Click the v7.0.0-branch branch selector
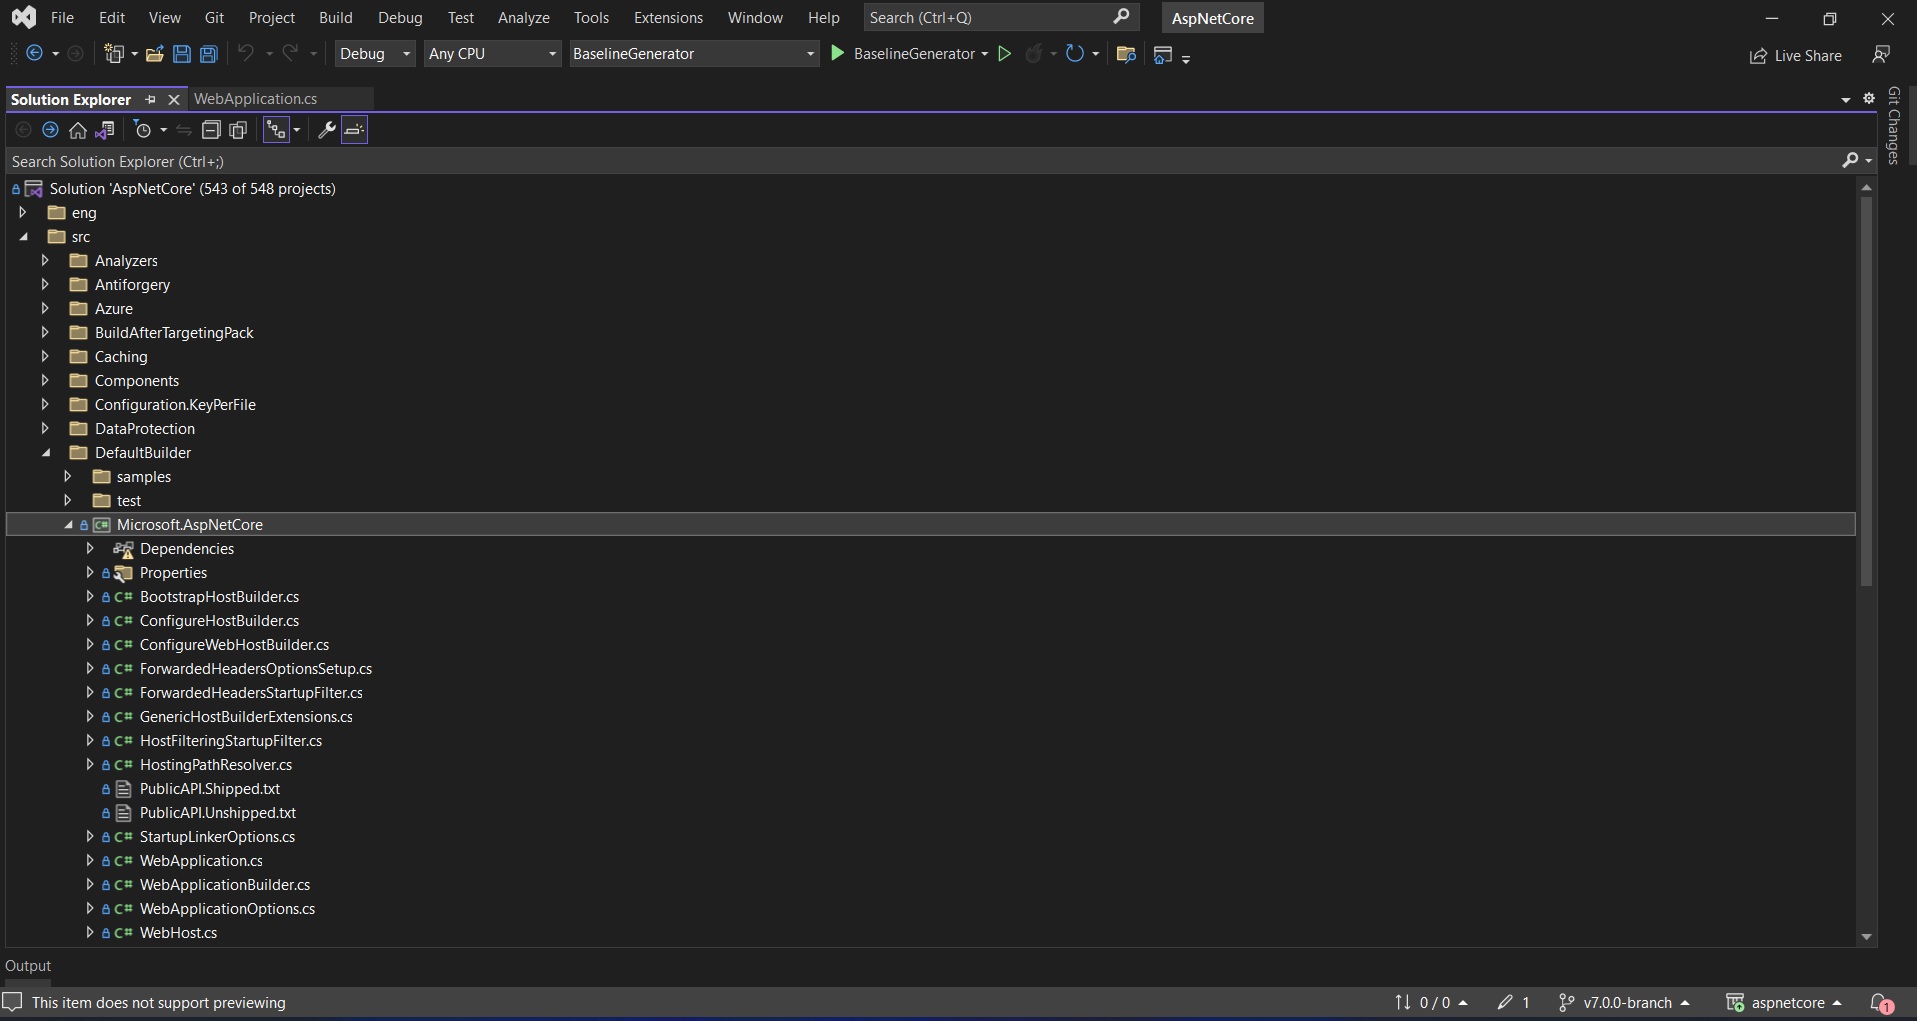 pos(1624,1002)
